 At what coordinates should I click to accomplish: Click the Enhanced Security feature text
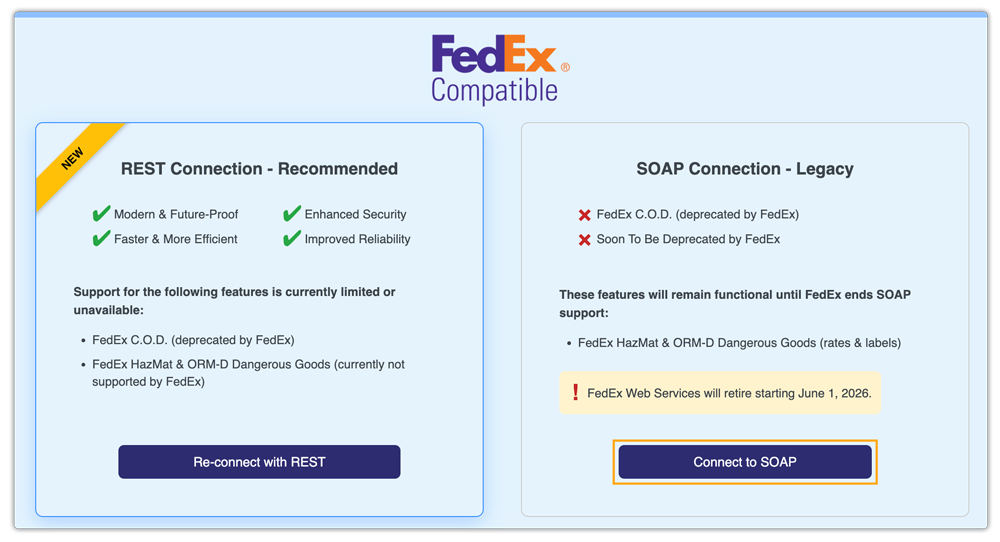(355, 214)
